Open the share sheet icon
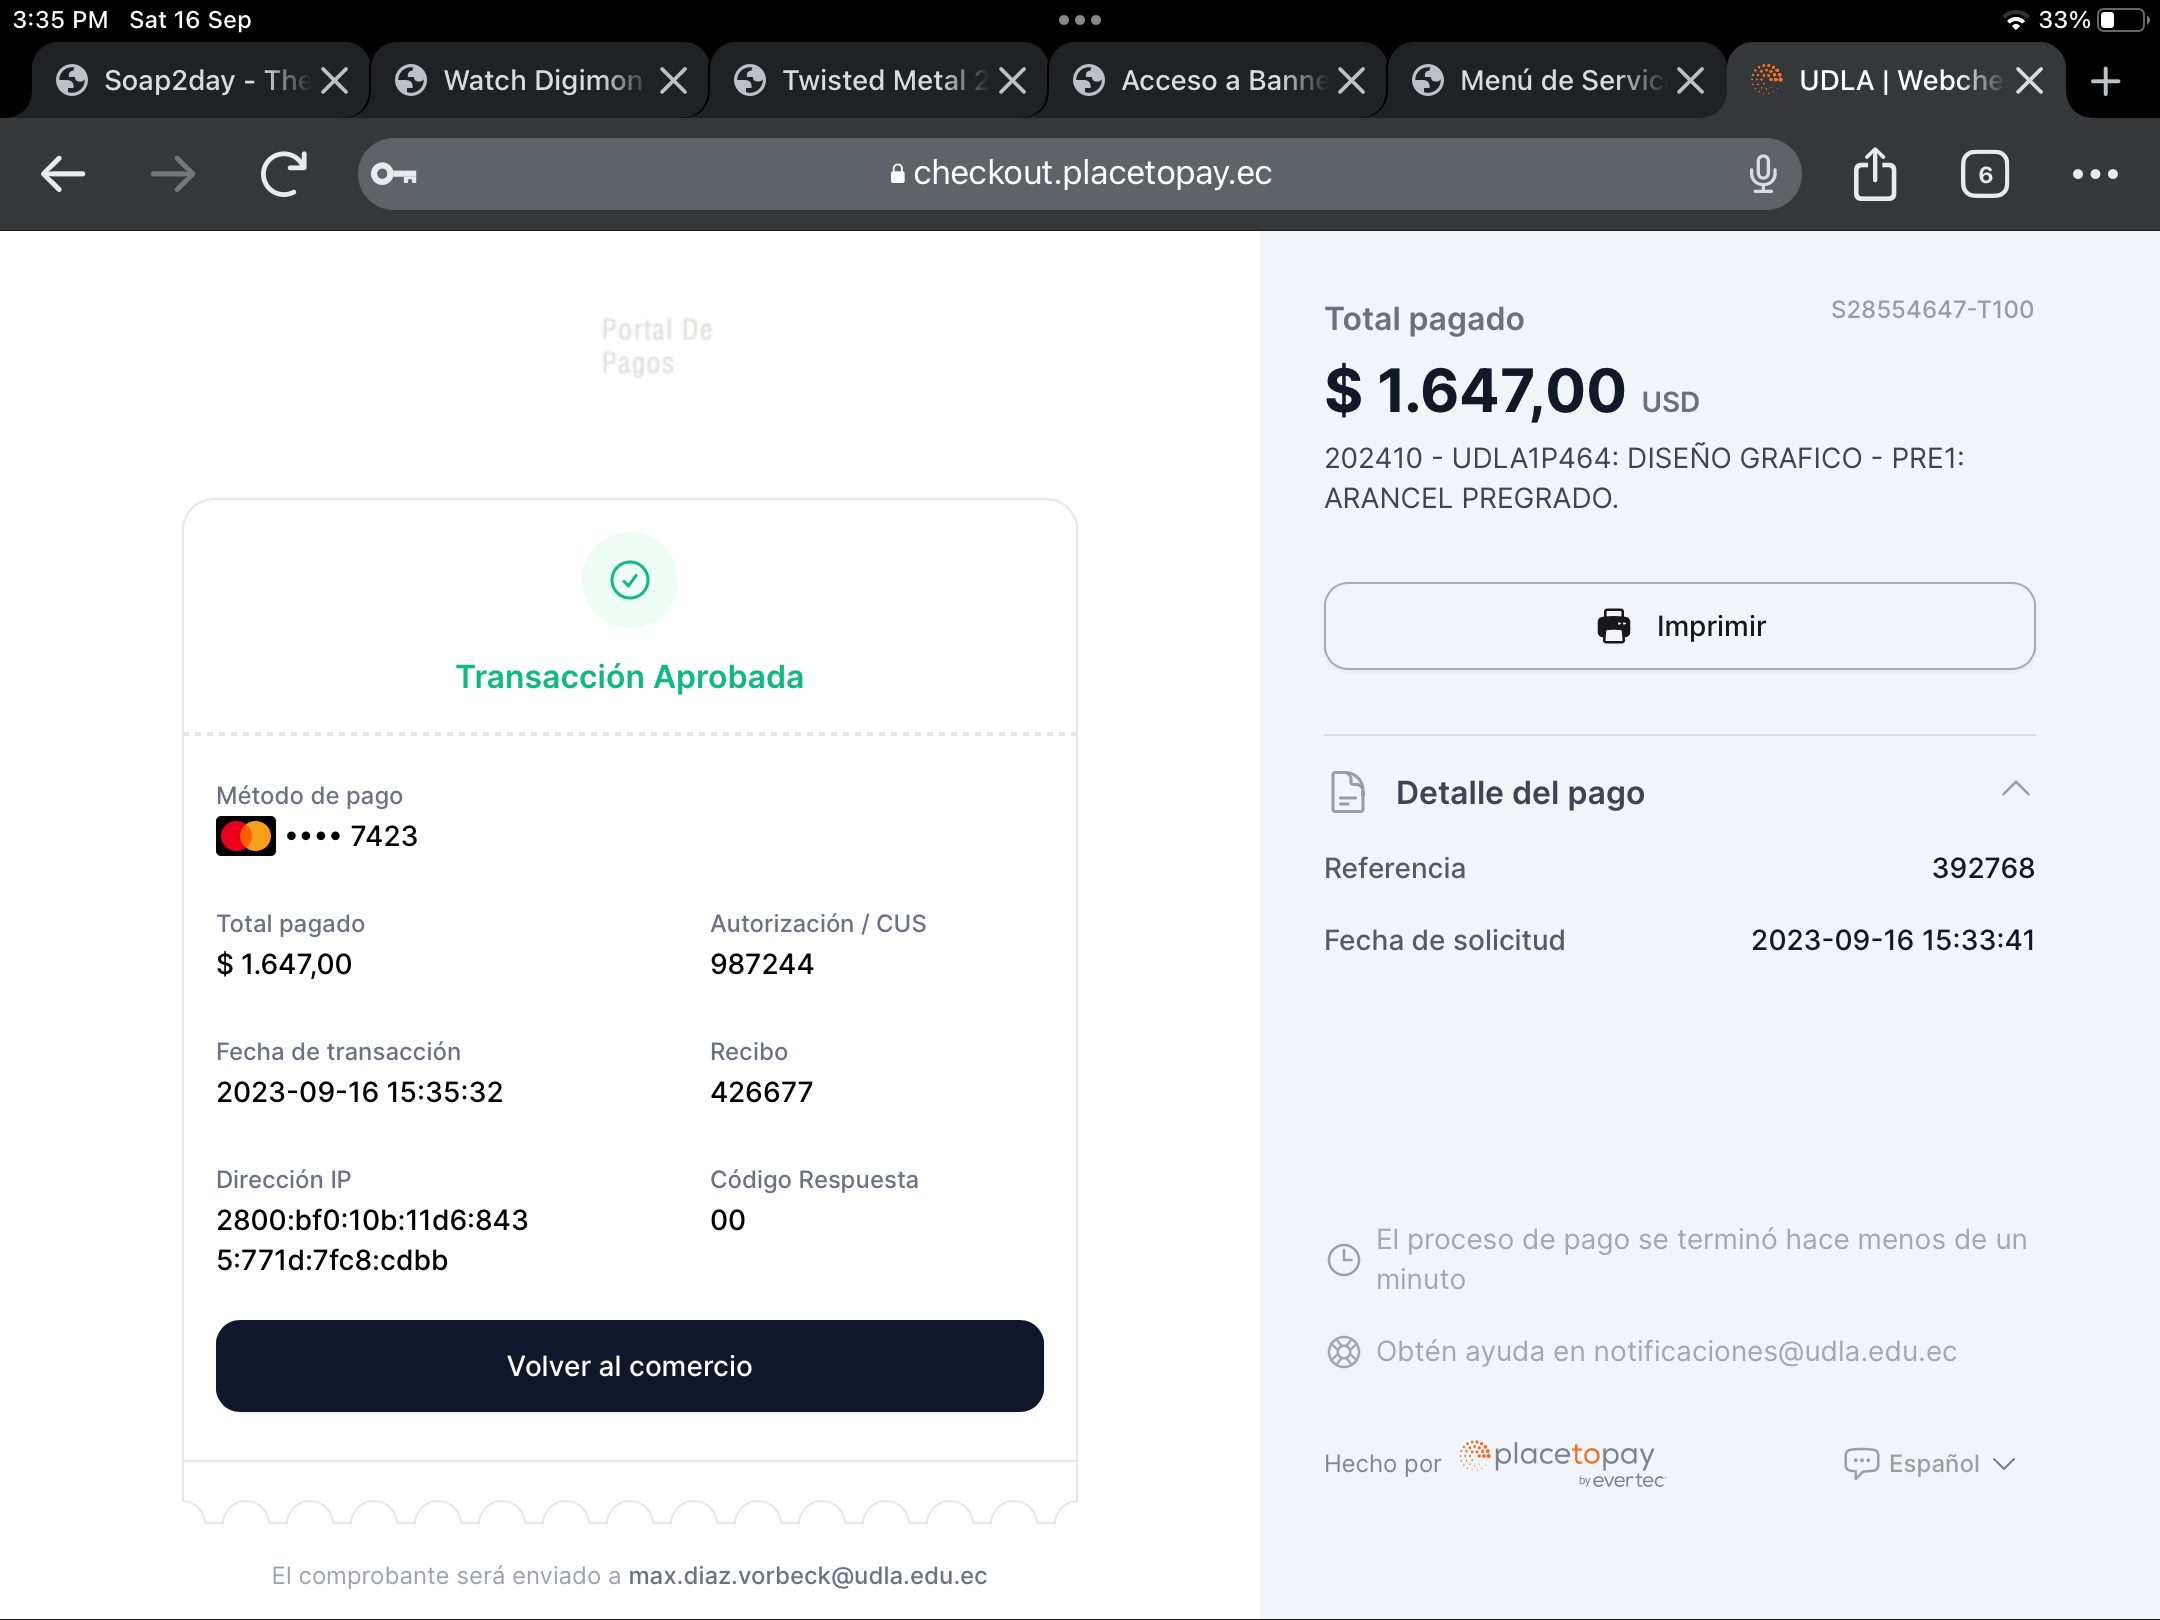The width and height of the screenshot is (2160, 1620). click(x=1875, y=174)
